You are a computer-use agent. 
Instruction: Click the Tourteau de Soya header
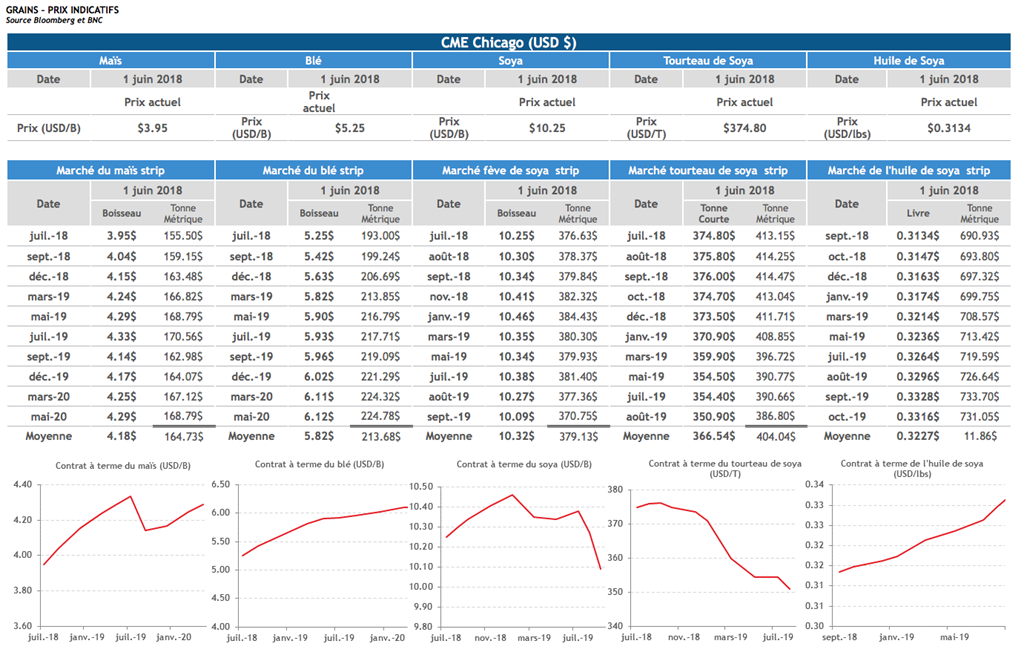coord(708,61)
